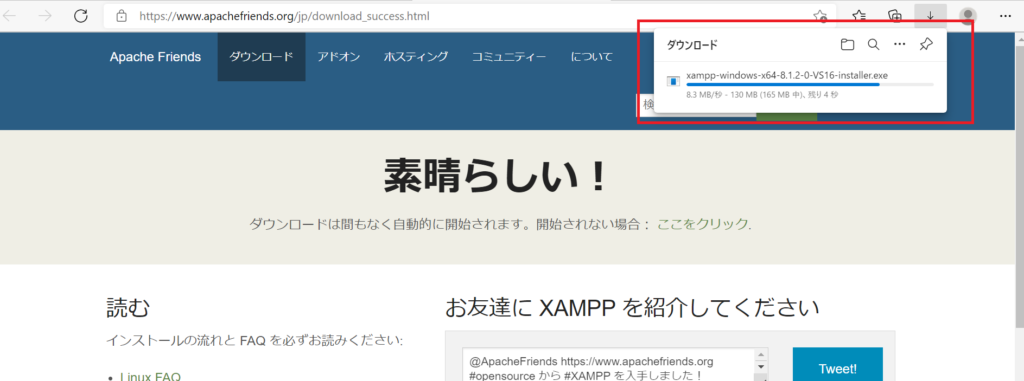
Task: Click the 素晴らしい！ heading
Action: [495, 176]
